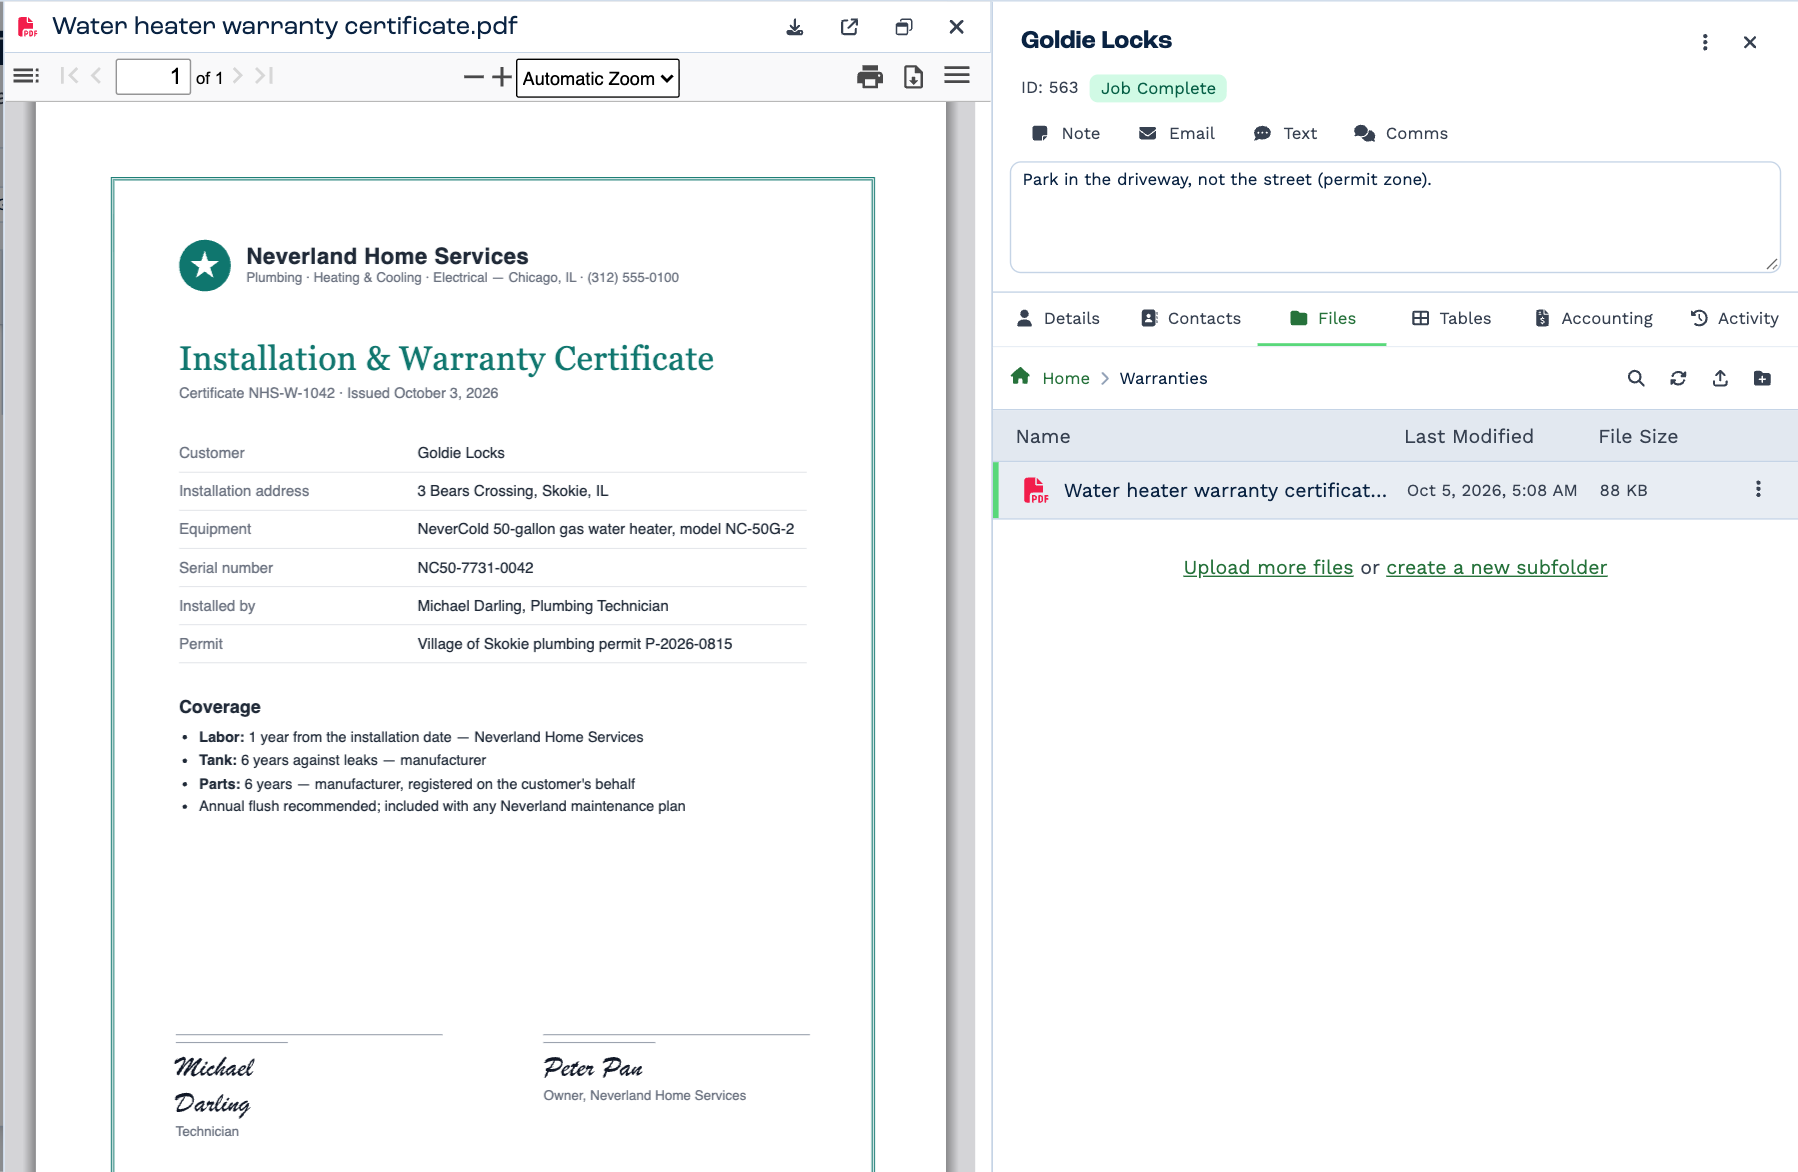Send a Text message

1286,133
